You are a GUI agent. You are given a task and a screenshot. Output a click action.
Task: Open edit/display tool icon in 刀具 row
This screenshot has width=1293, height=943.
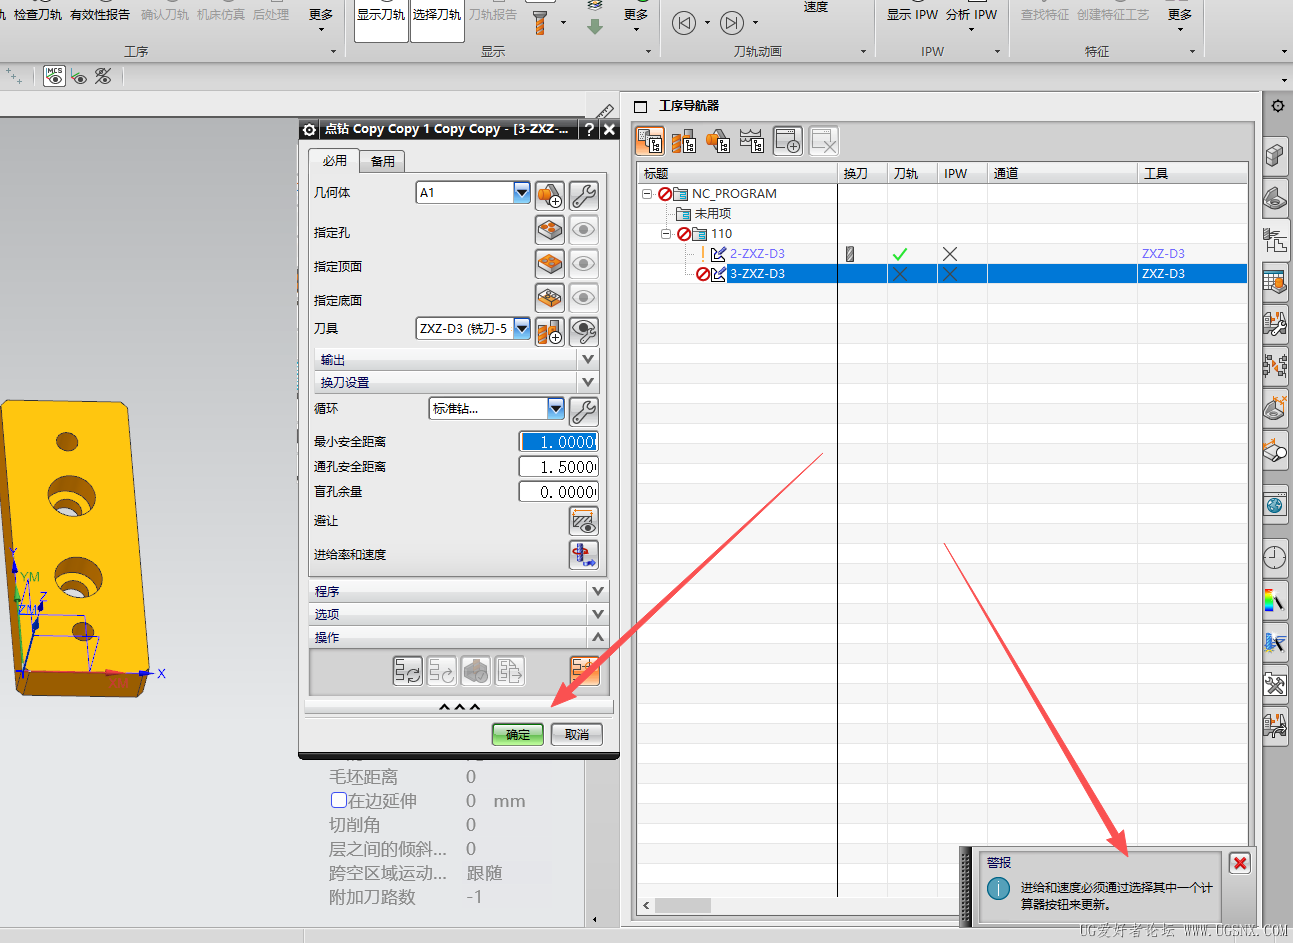[x=584, y=331]
